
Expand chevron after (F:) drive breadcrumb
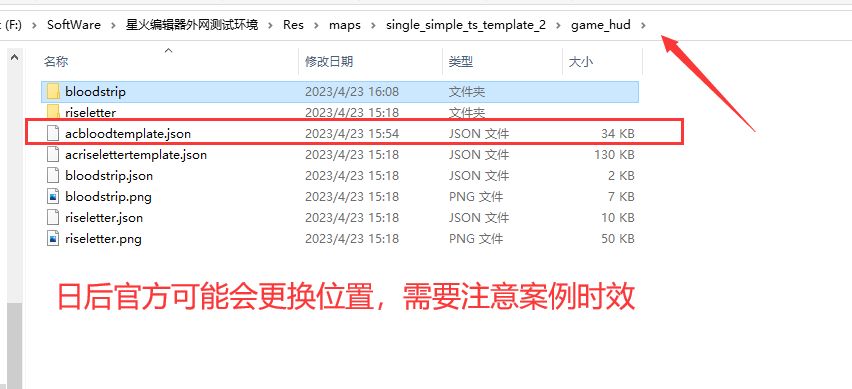click(34, 25)
